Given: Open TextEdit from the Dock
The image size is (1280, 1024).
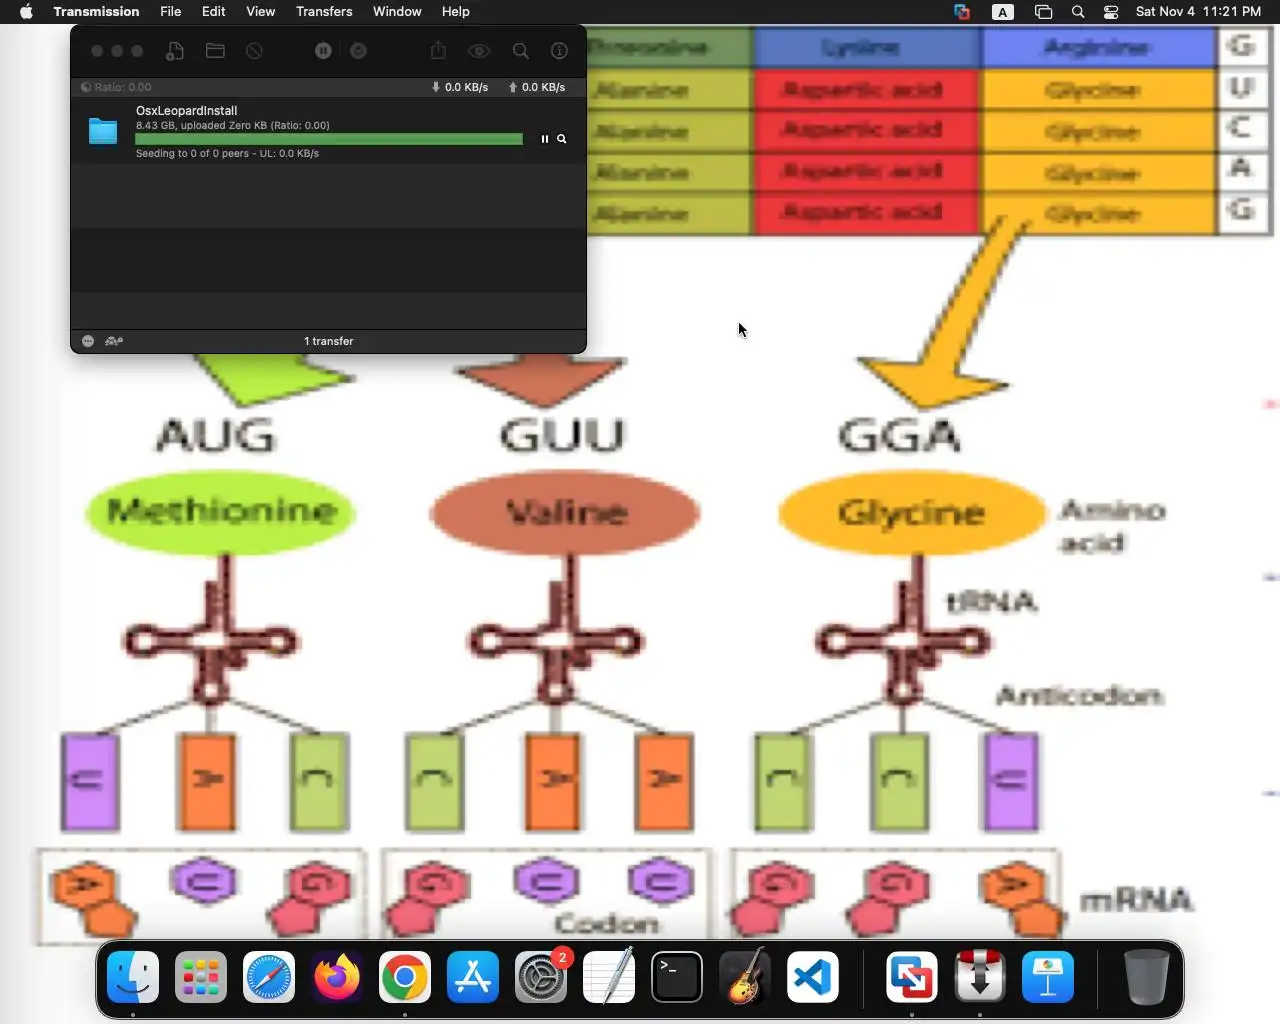Looking at the screenshot, I should tap(609, 977).
